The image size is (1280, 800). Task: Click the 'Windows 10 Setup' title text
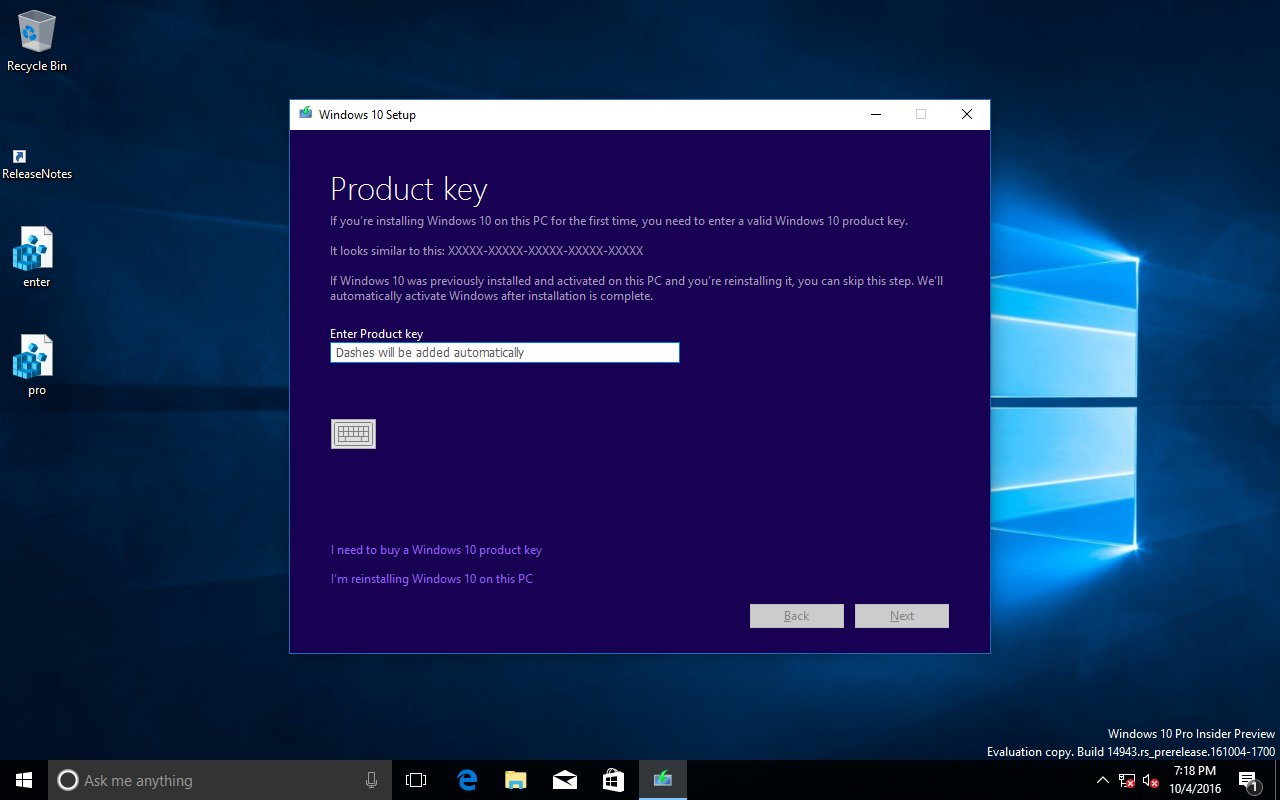click(x=367, y=114)
